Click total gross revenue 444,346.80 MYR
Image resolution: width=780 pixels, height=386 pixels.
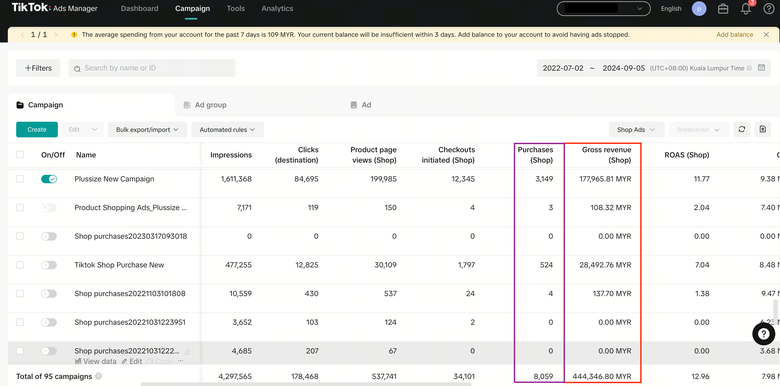[602, 377]
